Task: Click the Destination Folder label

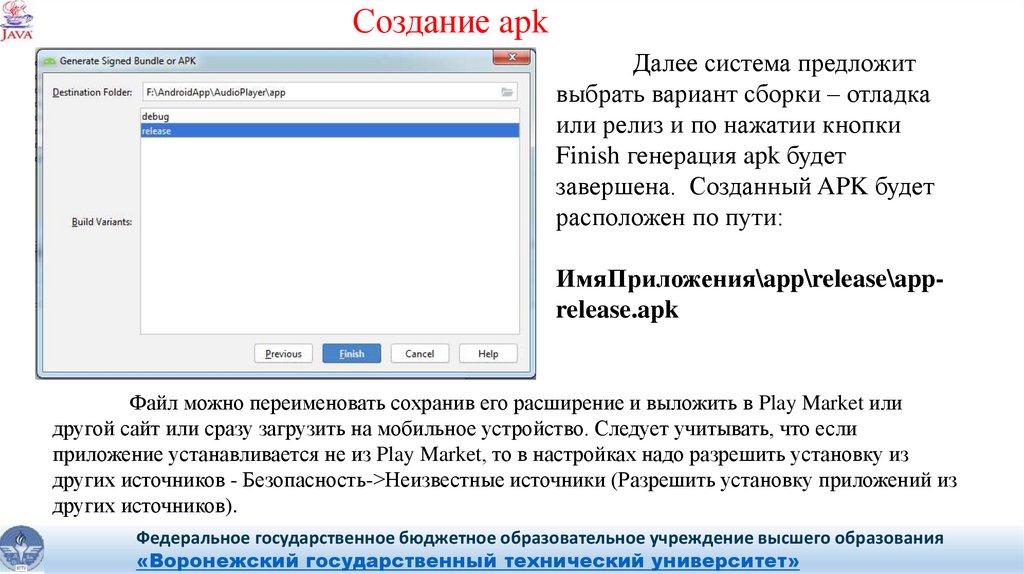Action: coord(92,92)
